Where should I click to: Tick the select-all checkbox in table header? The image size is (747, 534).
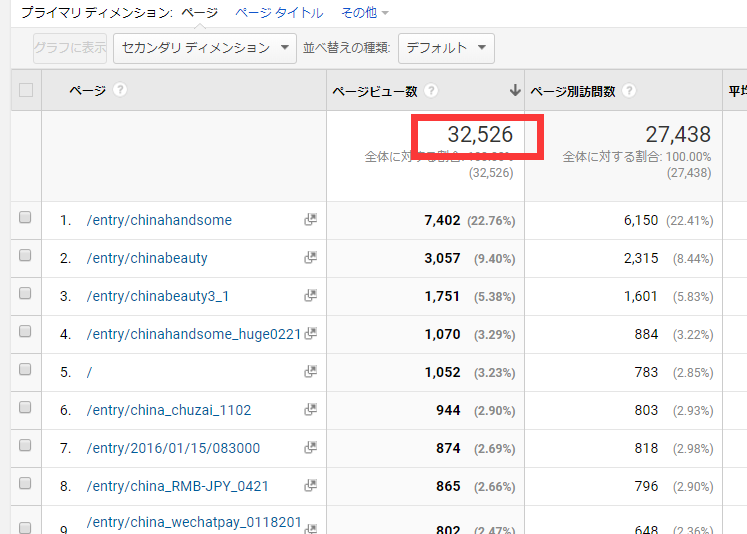tap(26, 90)
